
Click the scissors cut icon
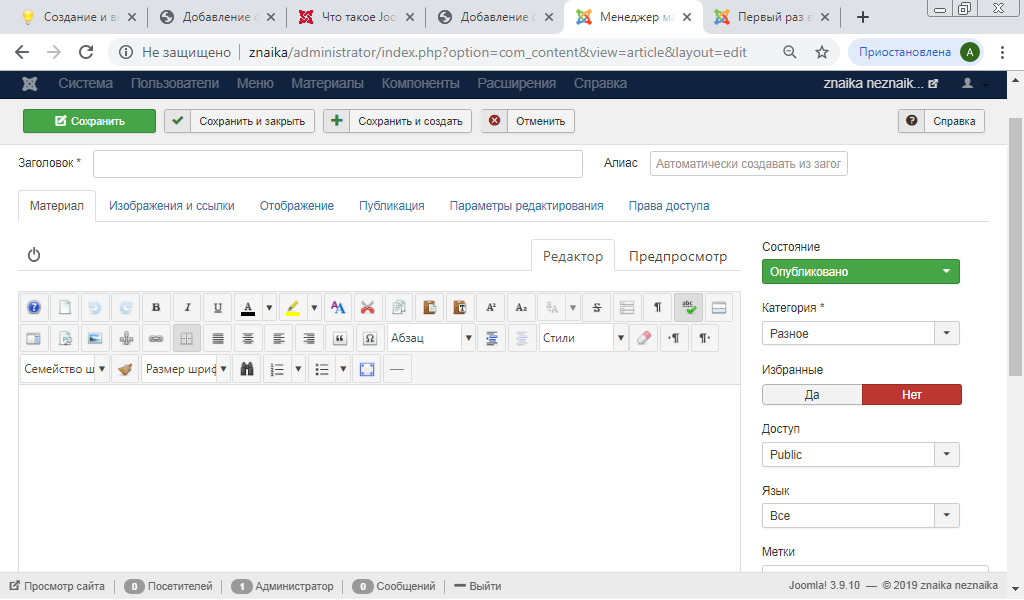click(368, 308)
